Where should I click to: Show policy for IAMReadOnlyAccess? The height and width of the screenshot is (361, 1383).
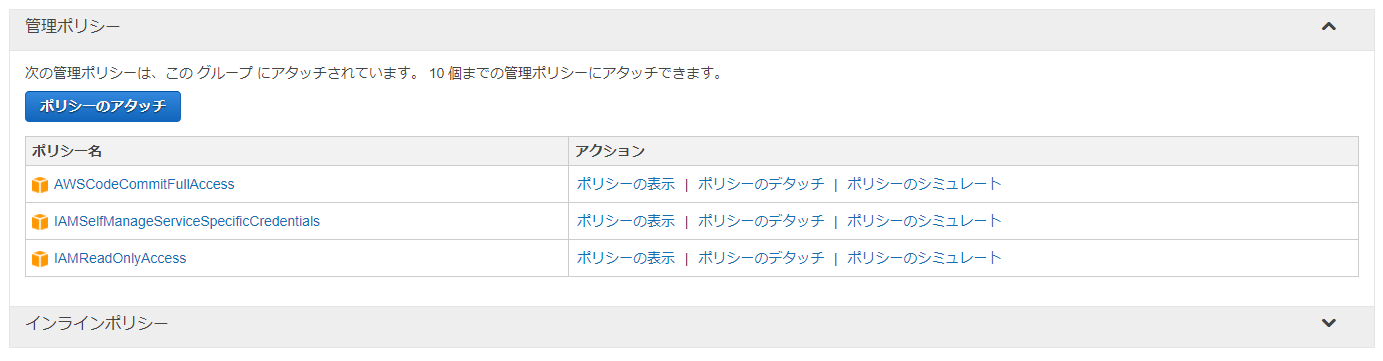click(x=626, y=258)
